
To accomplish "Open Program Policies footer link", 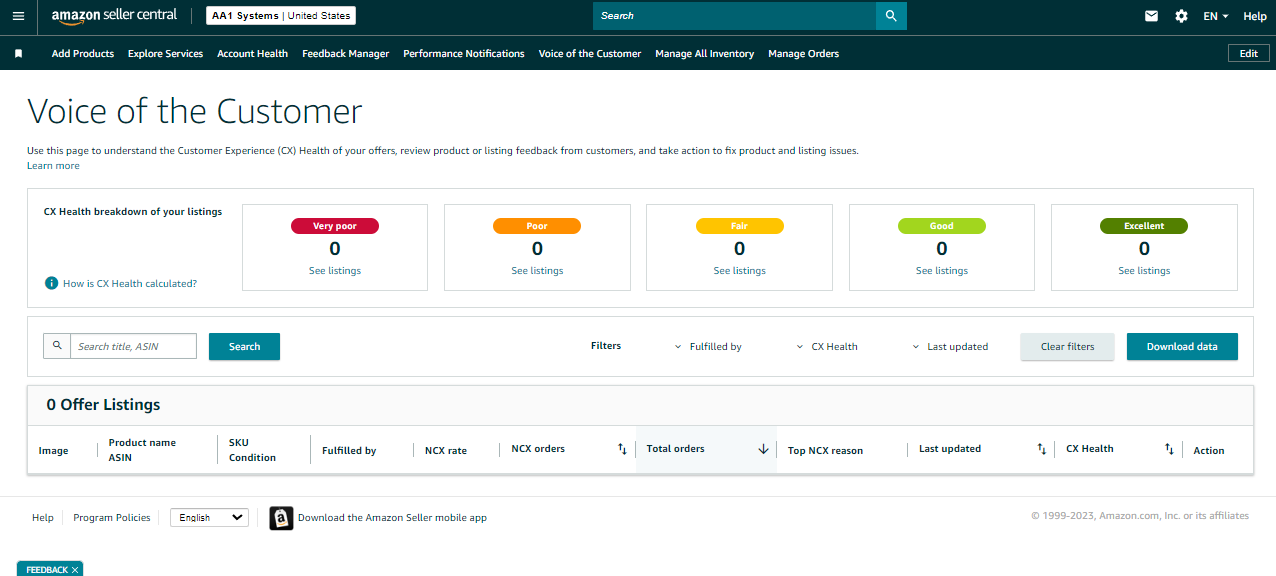I will (x=112, y=518).
